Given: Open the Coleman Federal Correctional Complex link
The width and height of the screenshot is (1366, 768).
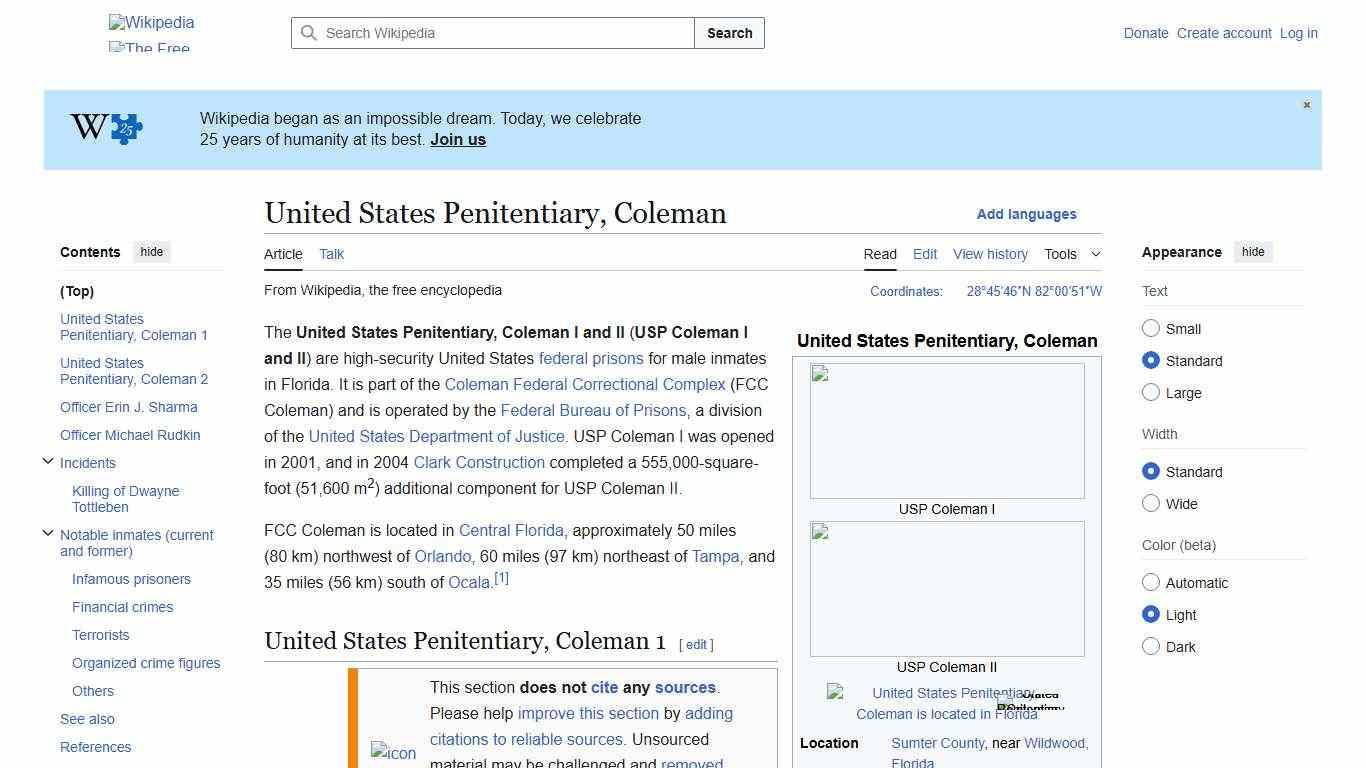Looking at the screenshot, I should pyautogui.click(x=585, y=384).
